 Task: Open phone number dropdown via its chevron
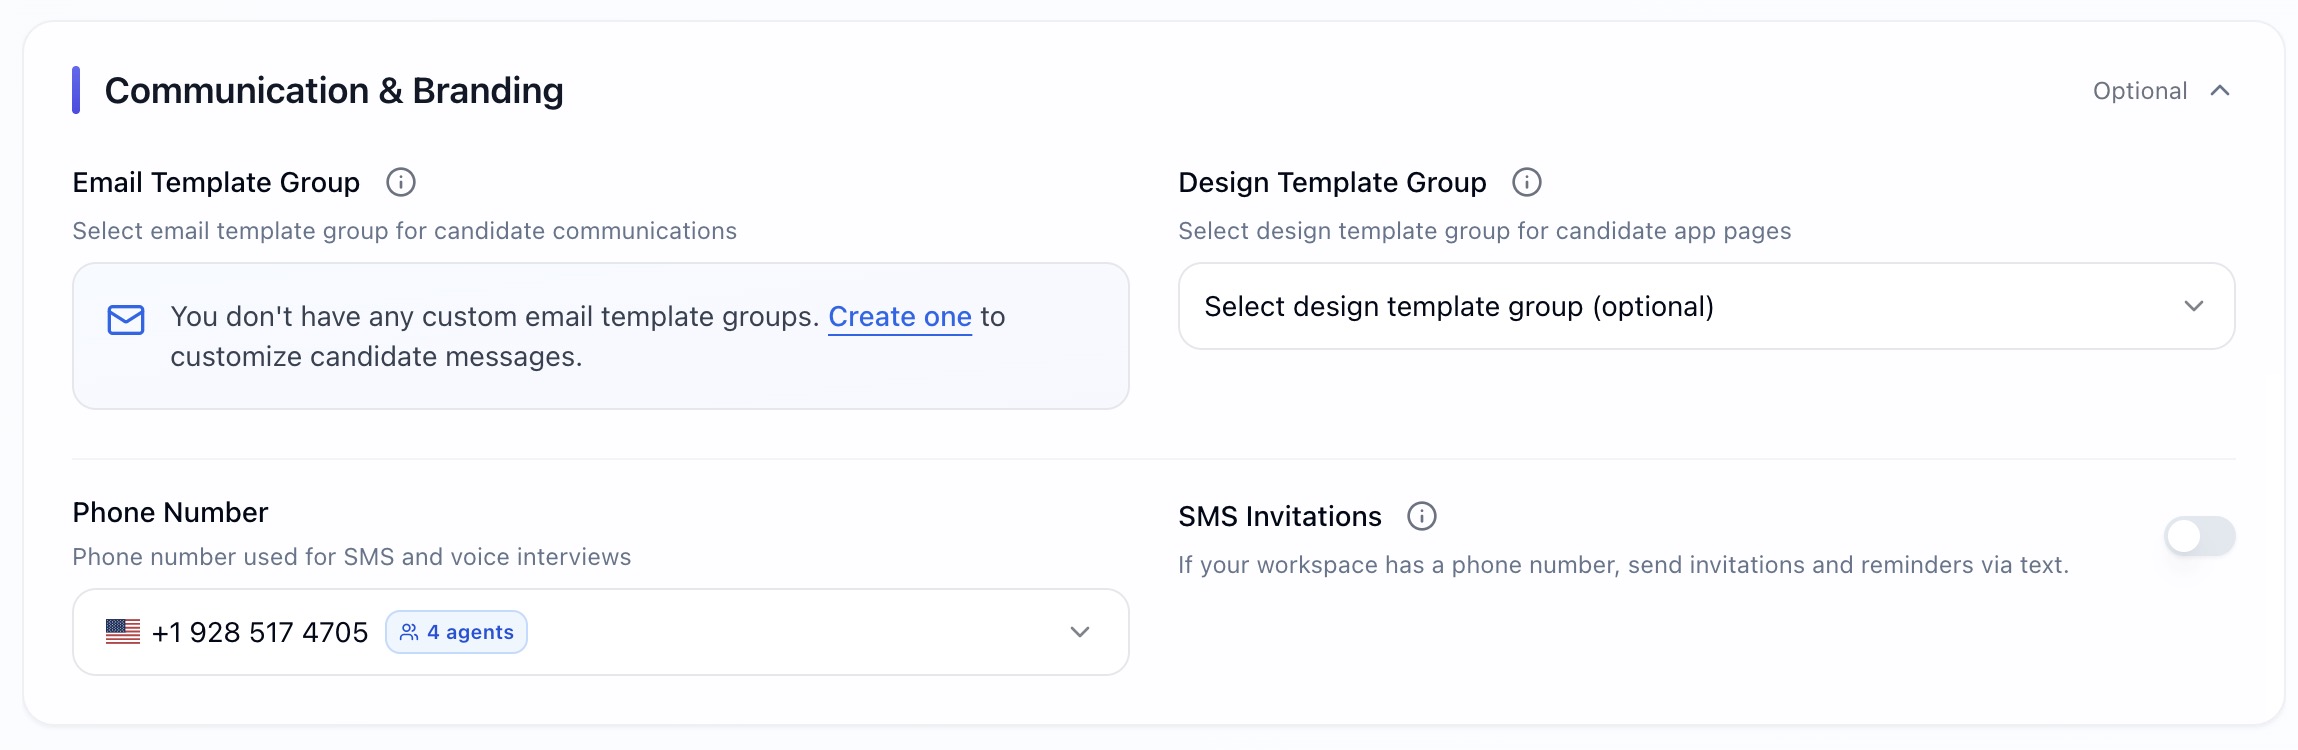click(1079, 632)
